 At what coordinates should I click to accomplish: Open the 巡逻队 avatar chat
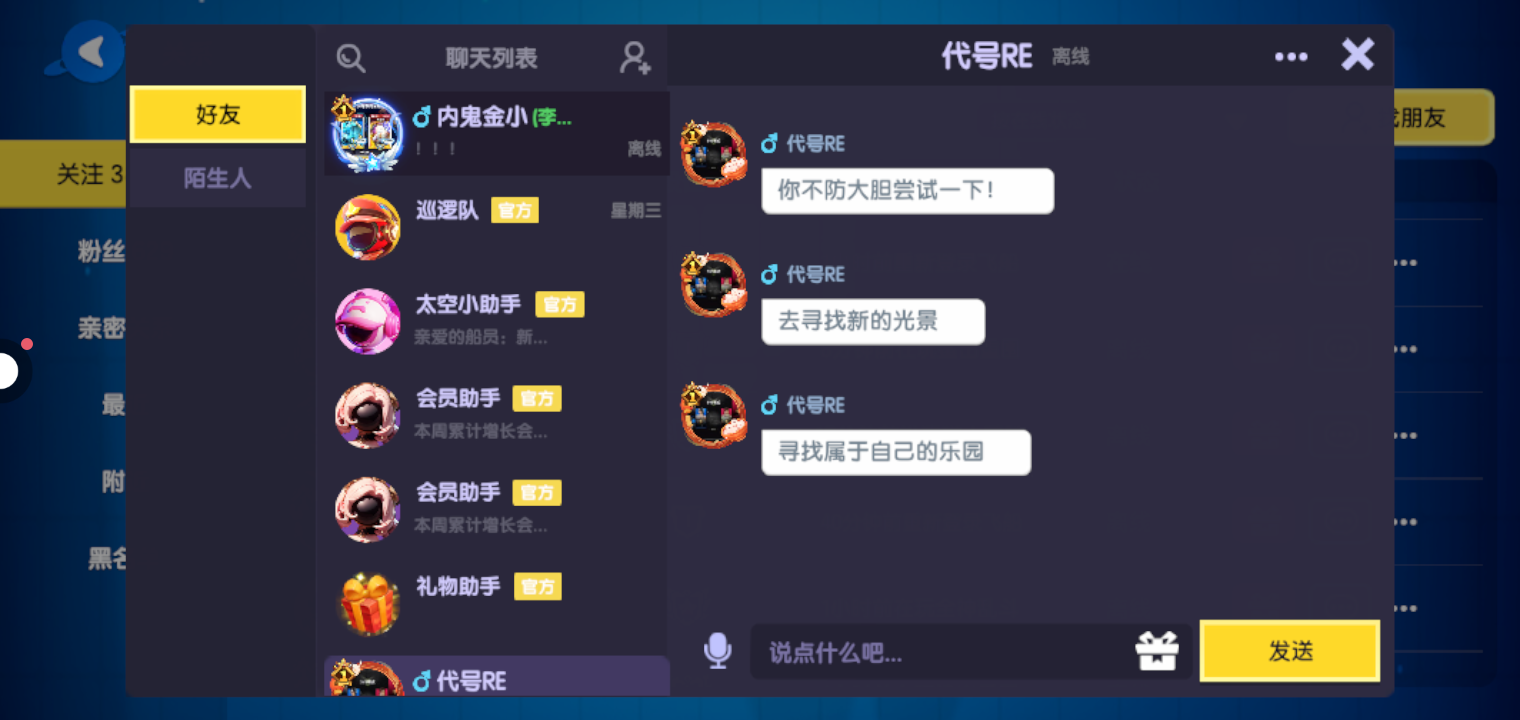(x=368, y=227)
